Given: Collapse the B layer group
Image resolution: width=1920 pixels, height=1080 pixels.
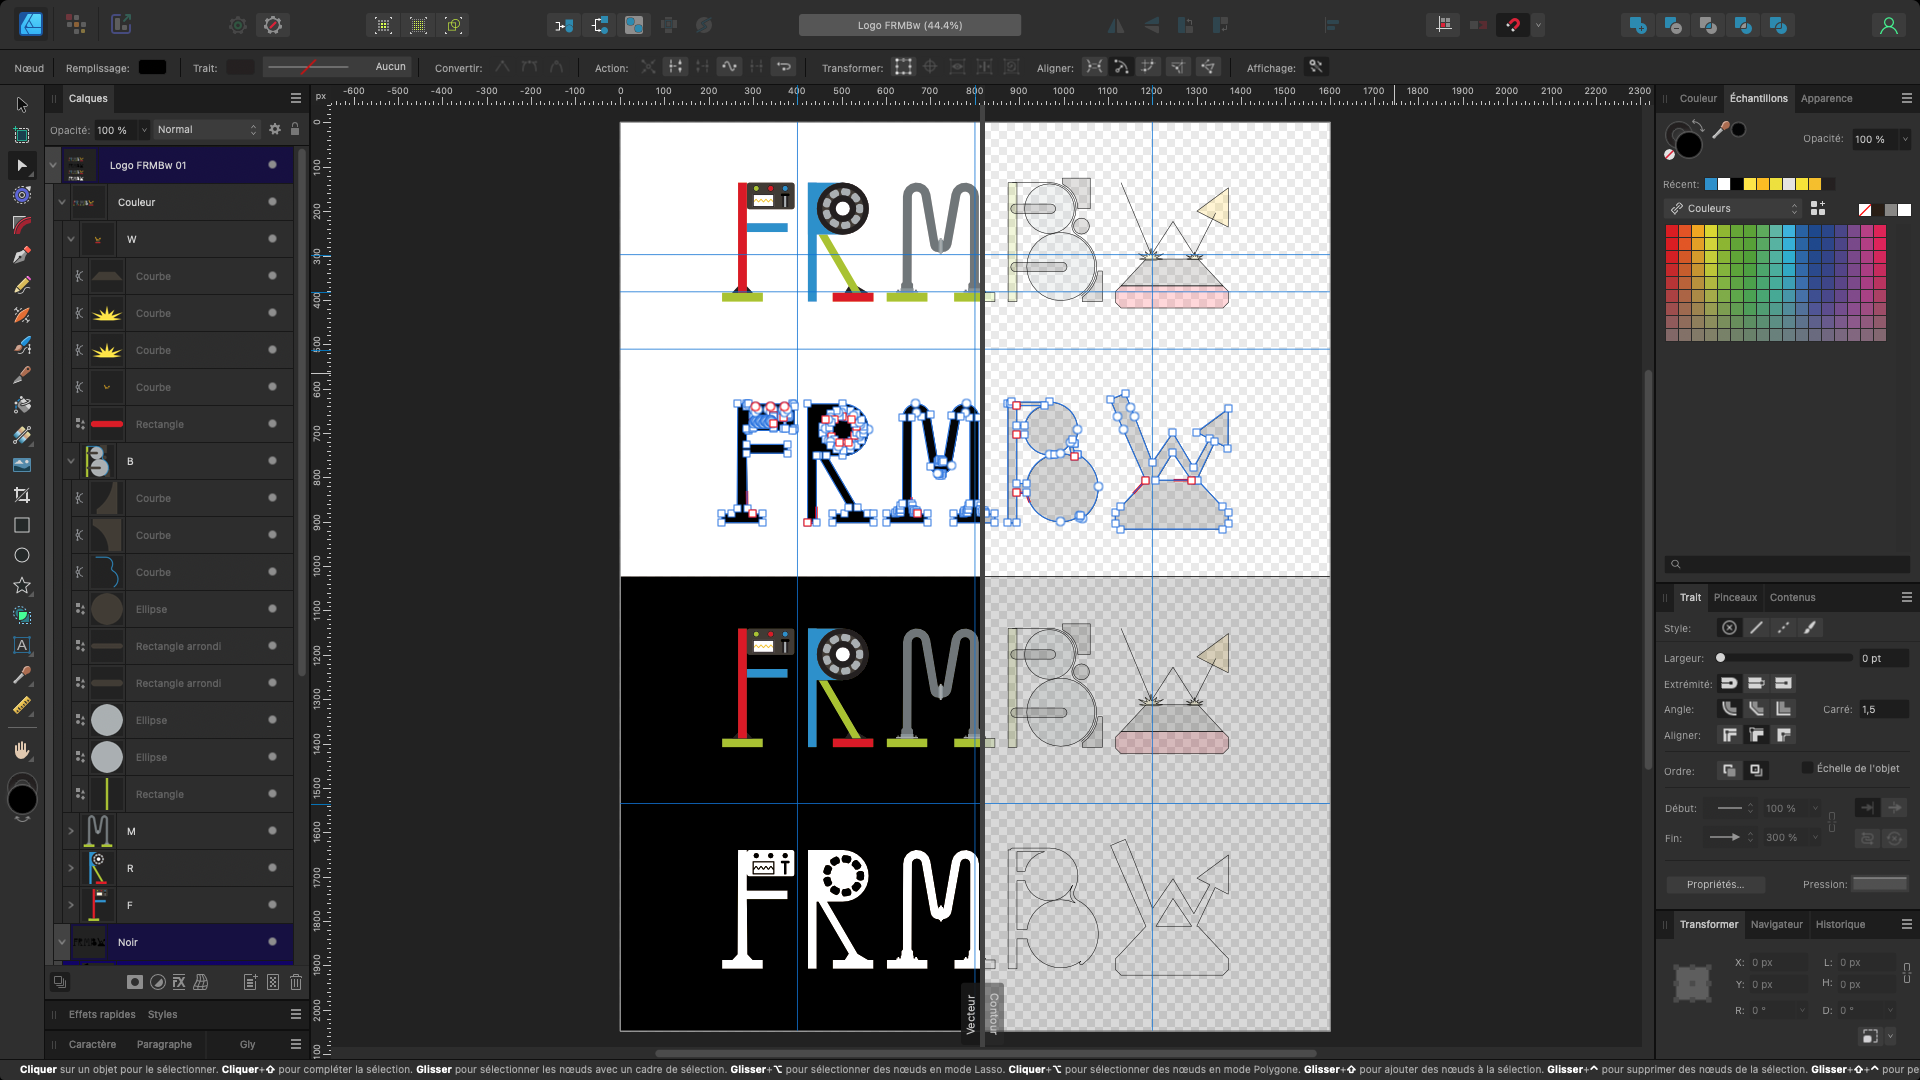Looking at the screenshot, I should point(71,461).
